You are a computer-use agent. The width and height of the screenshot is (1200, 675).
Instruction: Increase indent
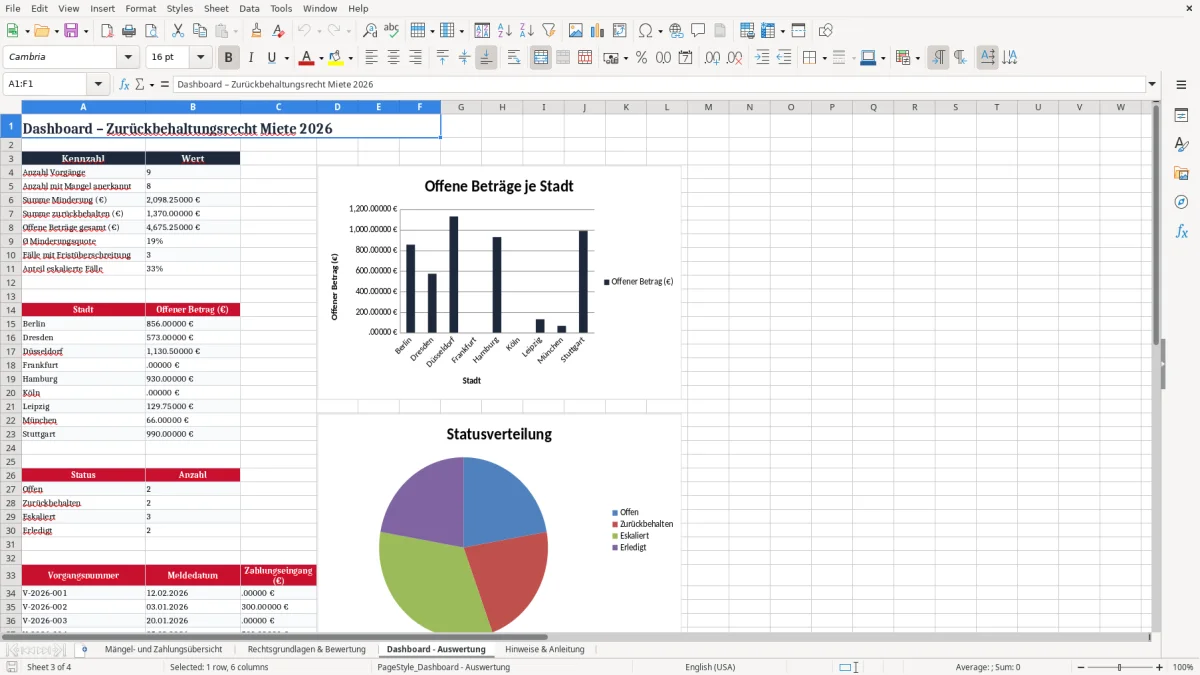click(x=762, y=58)
